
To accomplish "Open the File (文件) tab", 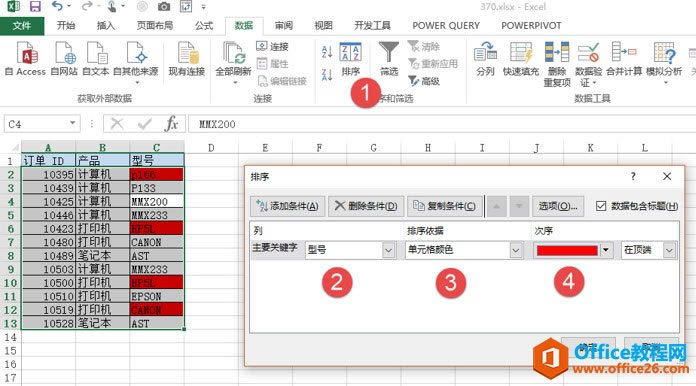I will coord(22,26).
